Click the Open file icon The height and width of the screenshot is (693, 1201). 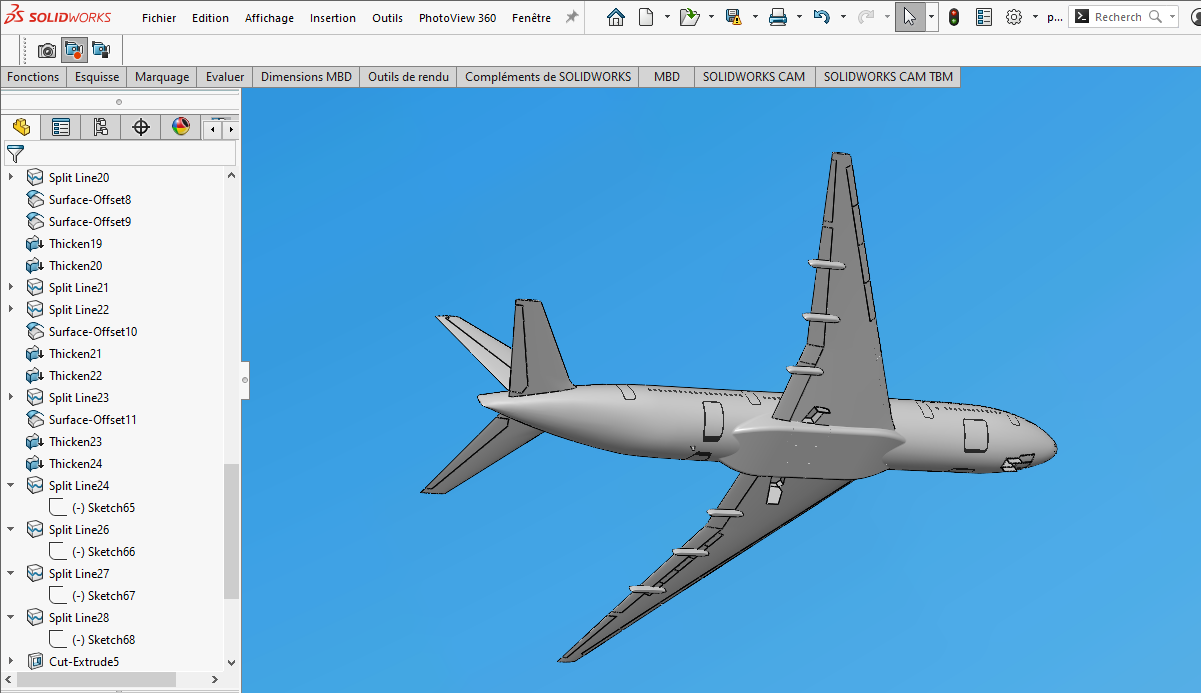click(x=689, y=17)
